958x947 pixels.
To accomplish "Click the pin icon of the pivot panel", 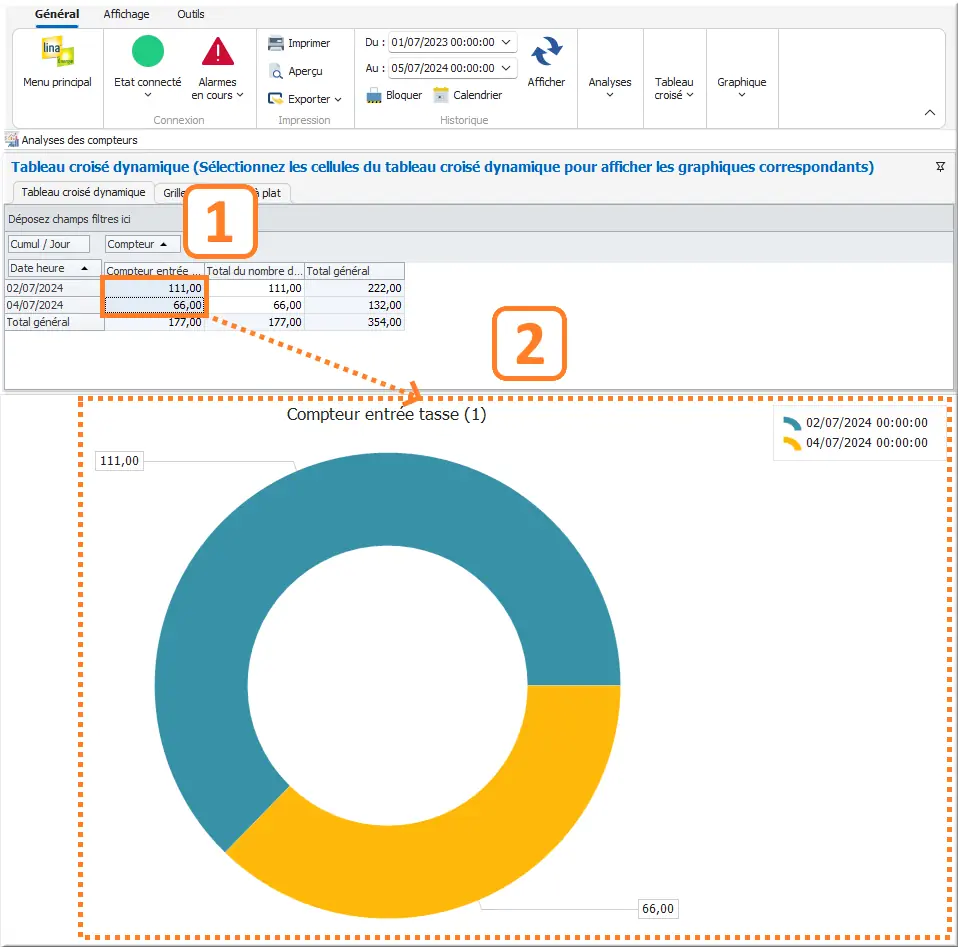I will (x=940, y=167).
